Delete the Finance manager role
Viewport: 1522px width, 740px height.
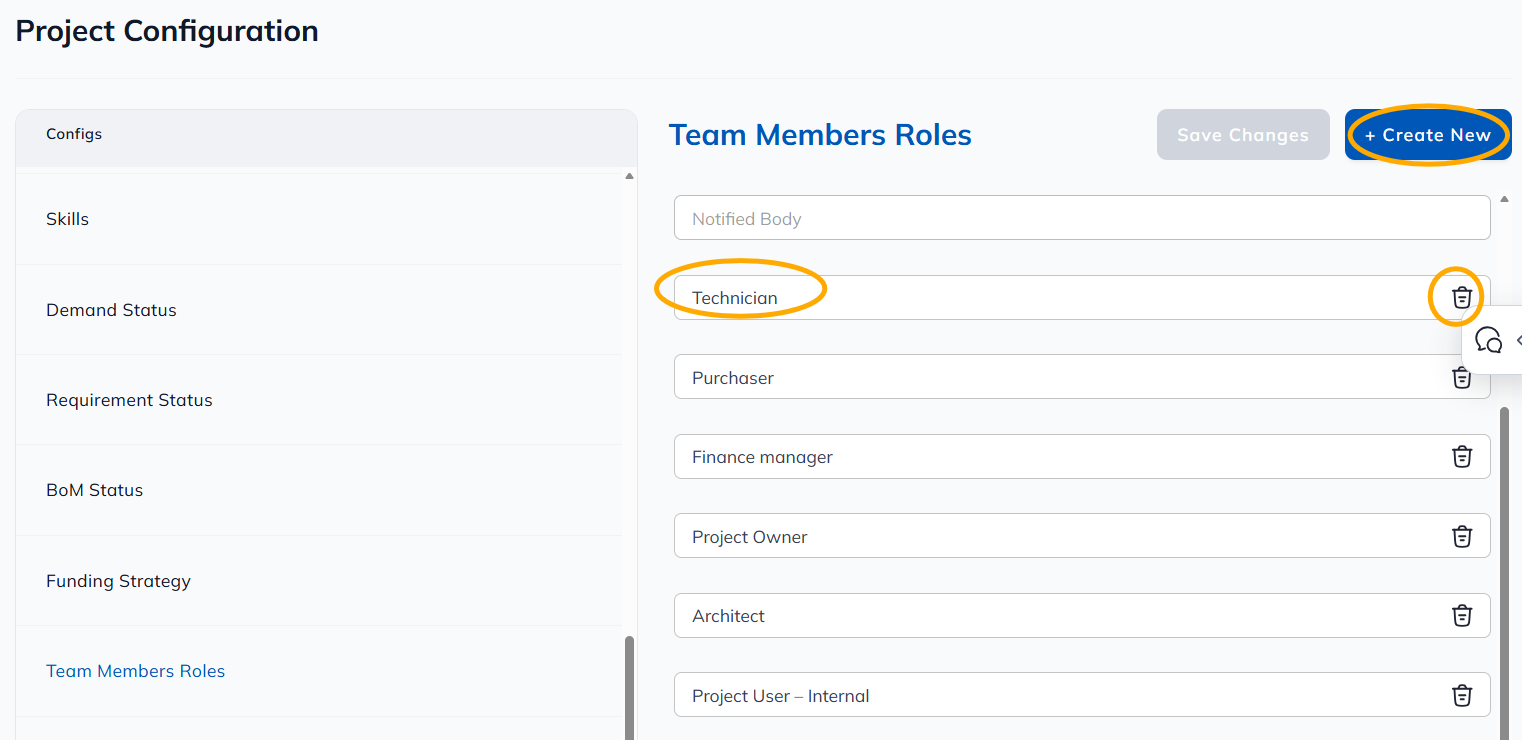point(1462,456)
